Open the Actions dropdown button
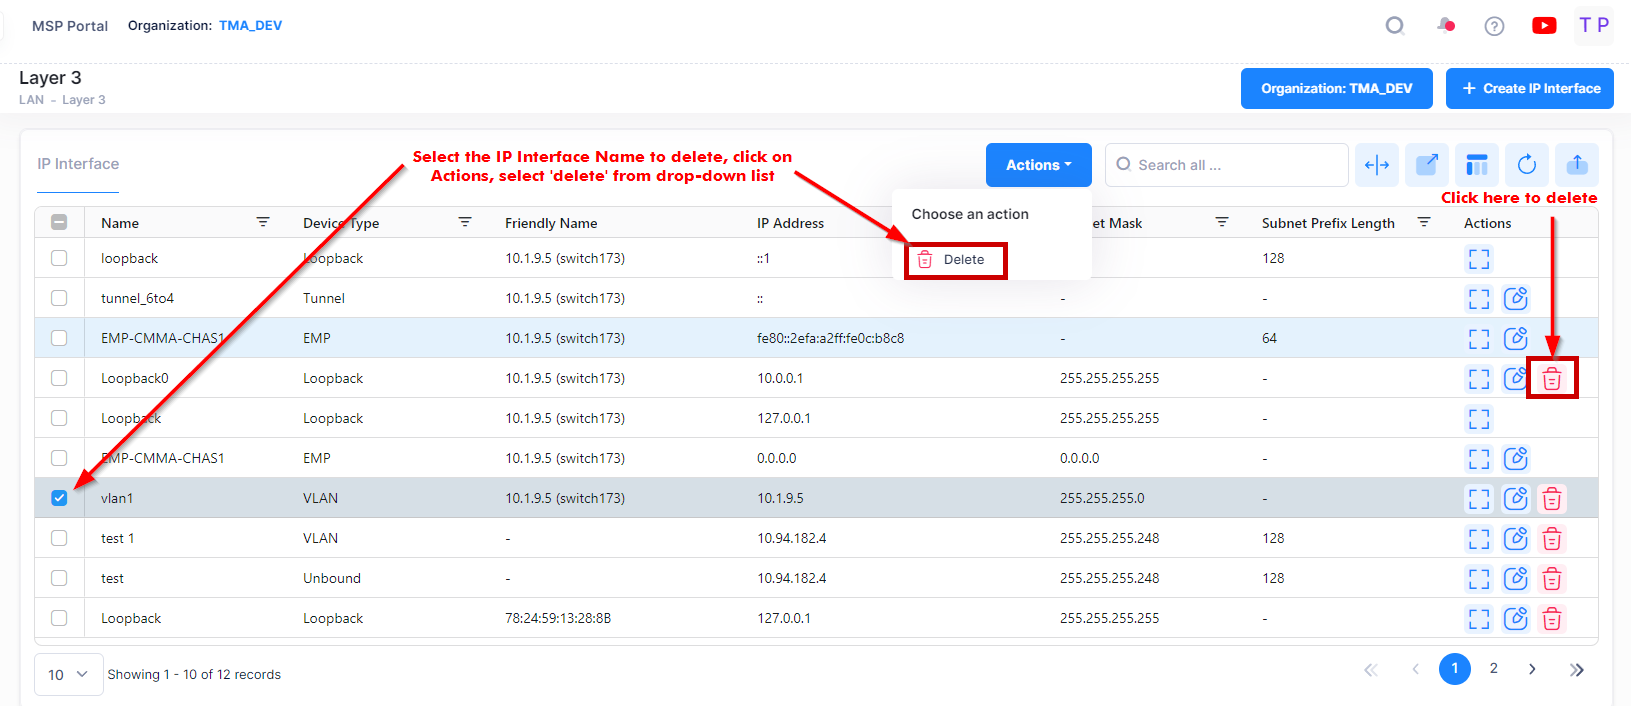The image size is (1631, 706). (x=1038, y=165)
